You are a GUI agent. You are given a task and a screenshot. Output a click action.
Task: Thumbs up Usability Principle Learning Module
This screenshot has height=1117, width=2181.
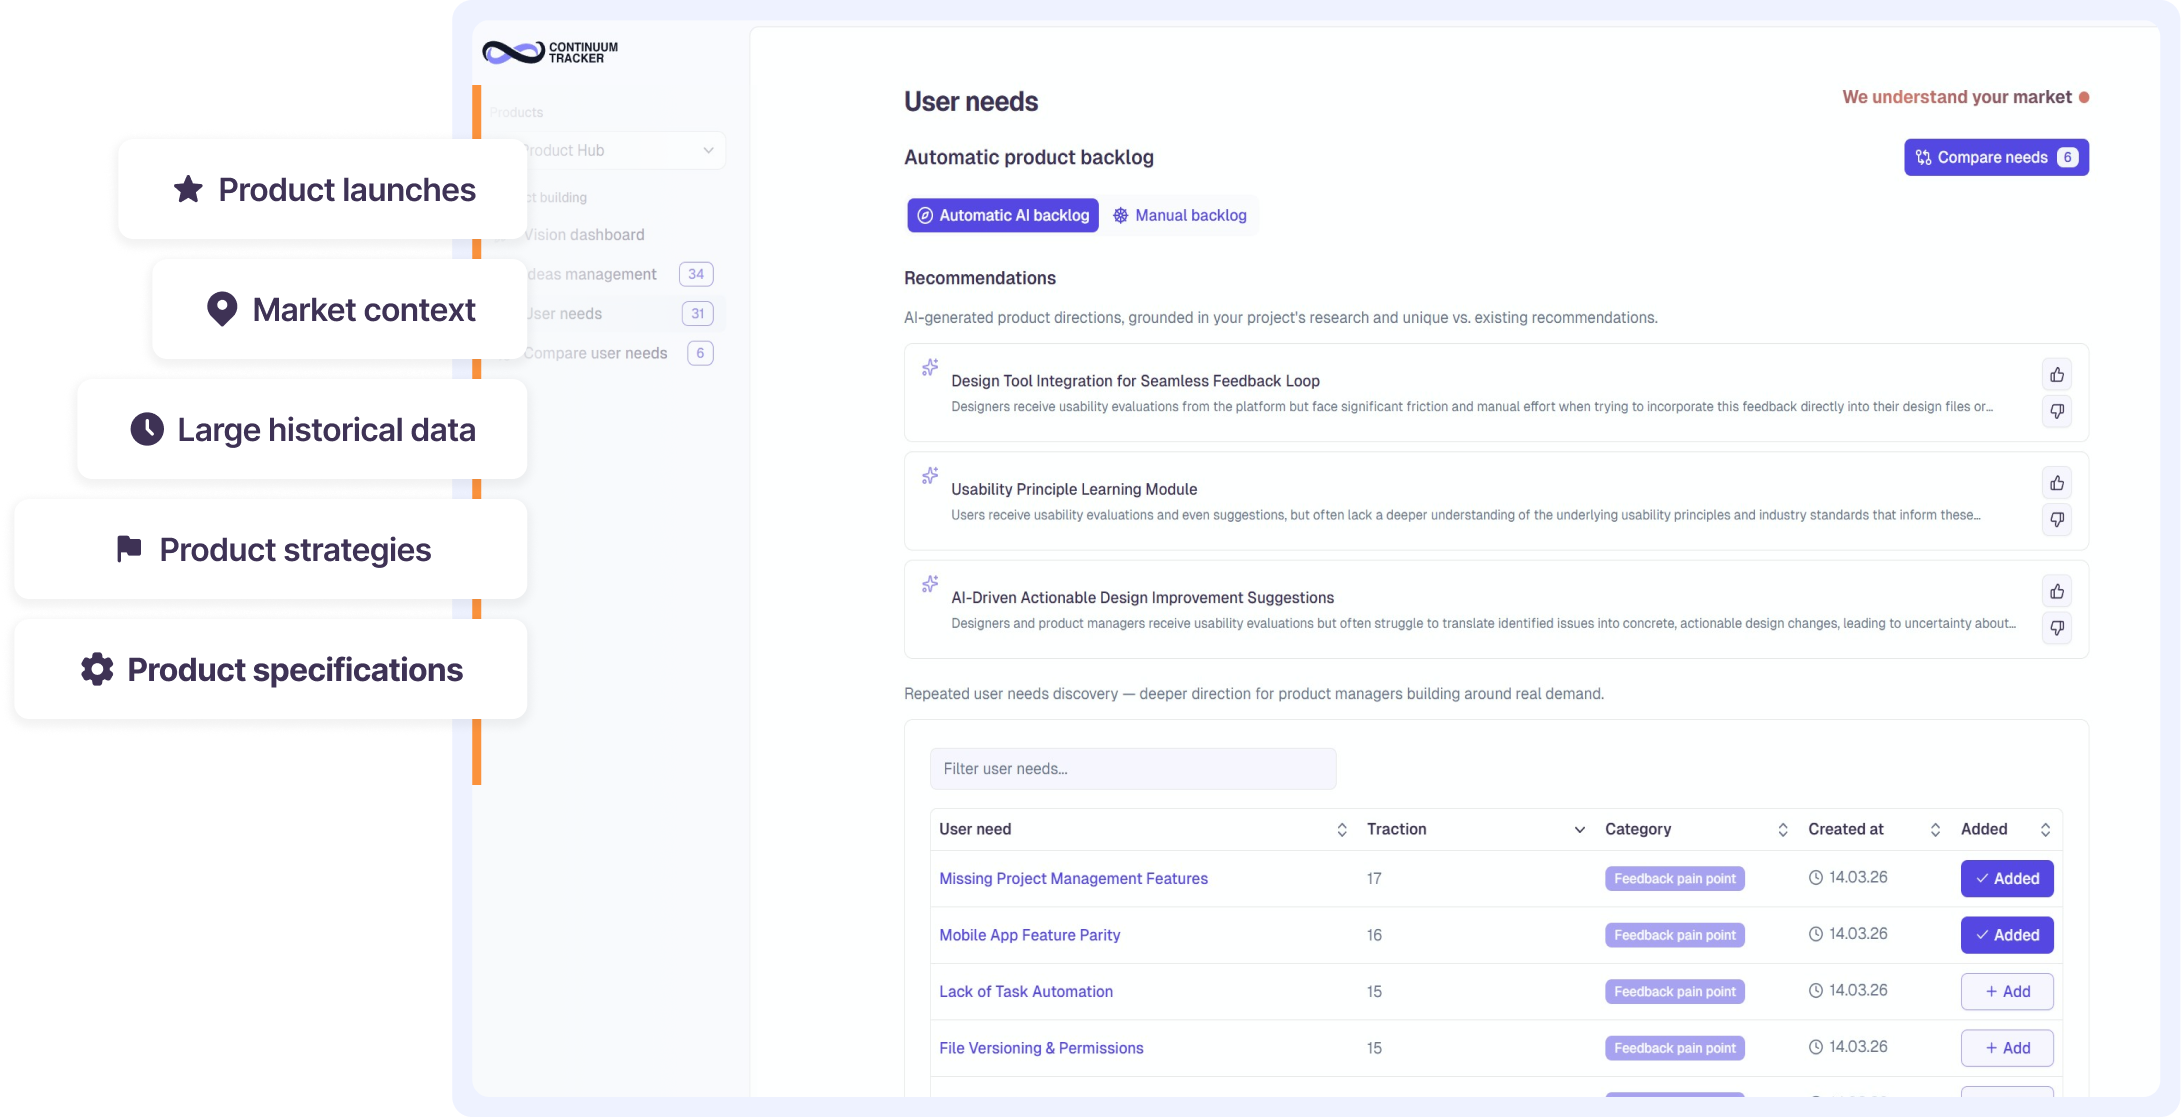click(2057, 483)
